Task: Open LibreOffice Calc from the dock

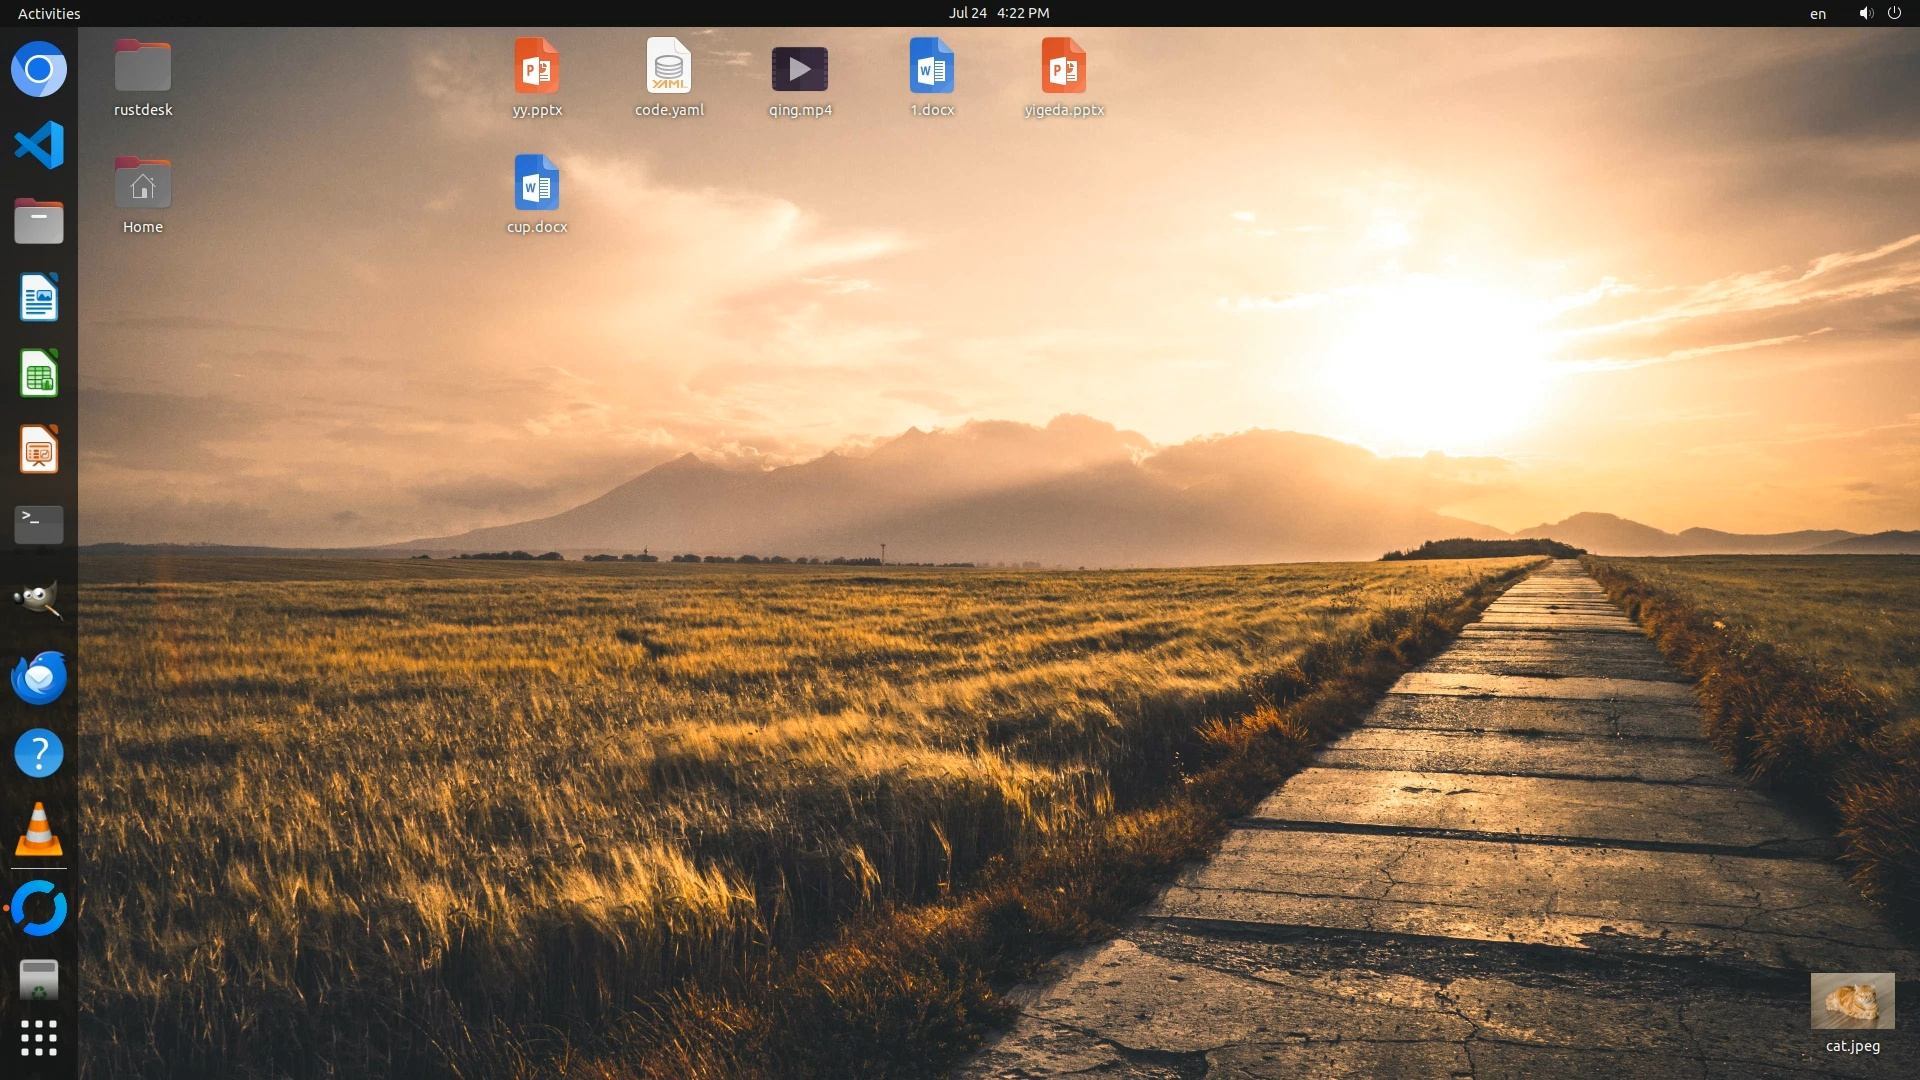Action: tap(39, 374)
